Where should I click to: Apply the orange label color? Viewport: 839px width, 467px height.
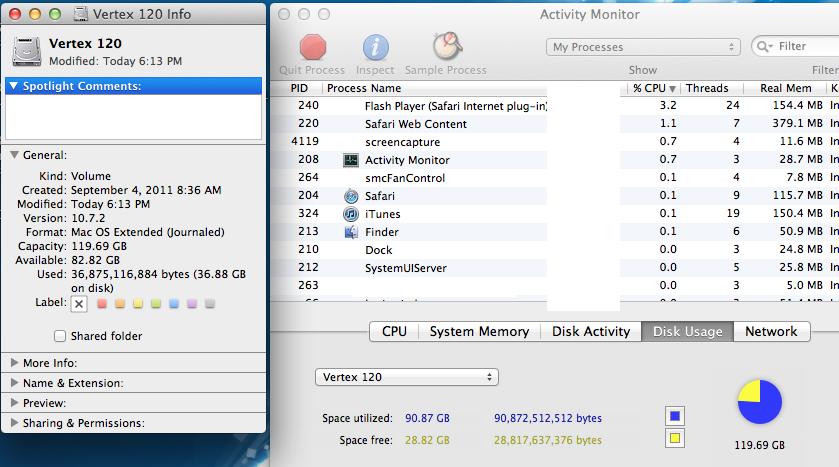[x=120, y=303]
